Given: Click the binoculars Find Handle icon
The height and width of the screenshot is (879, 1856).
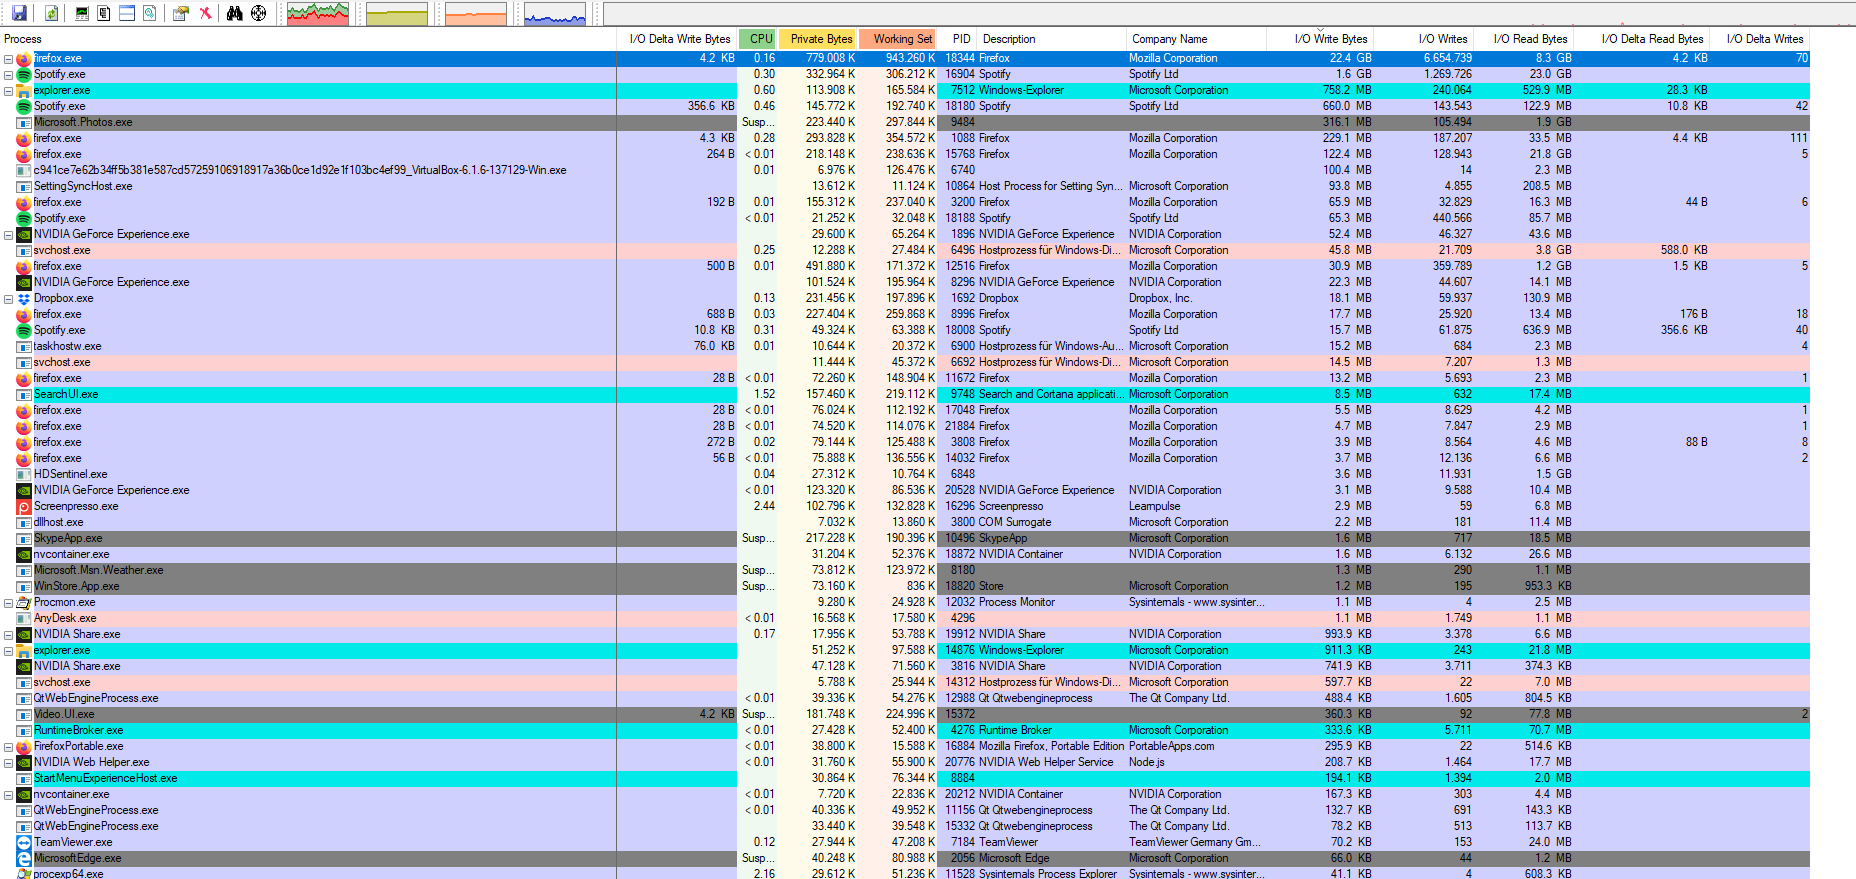Looking at the screenshot, I should (x=234, y=13).
